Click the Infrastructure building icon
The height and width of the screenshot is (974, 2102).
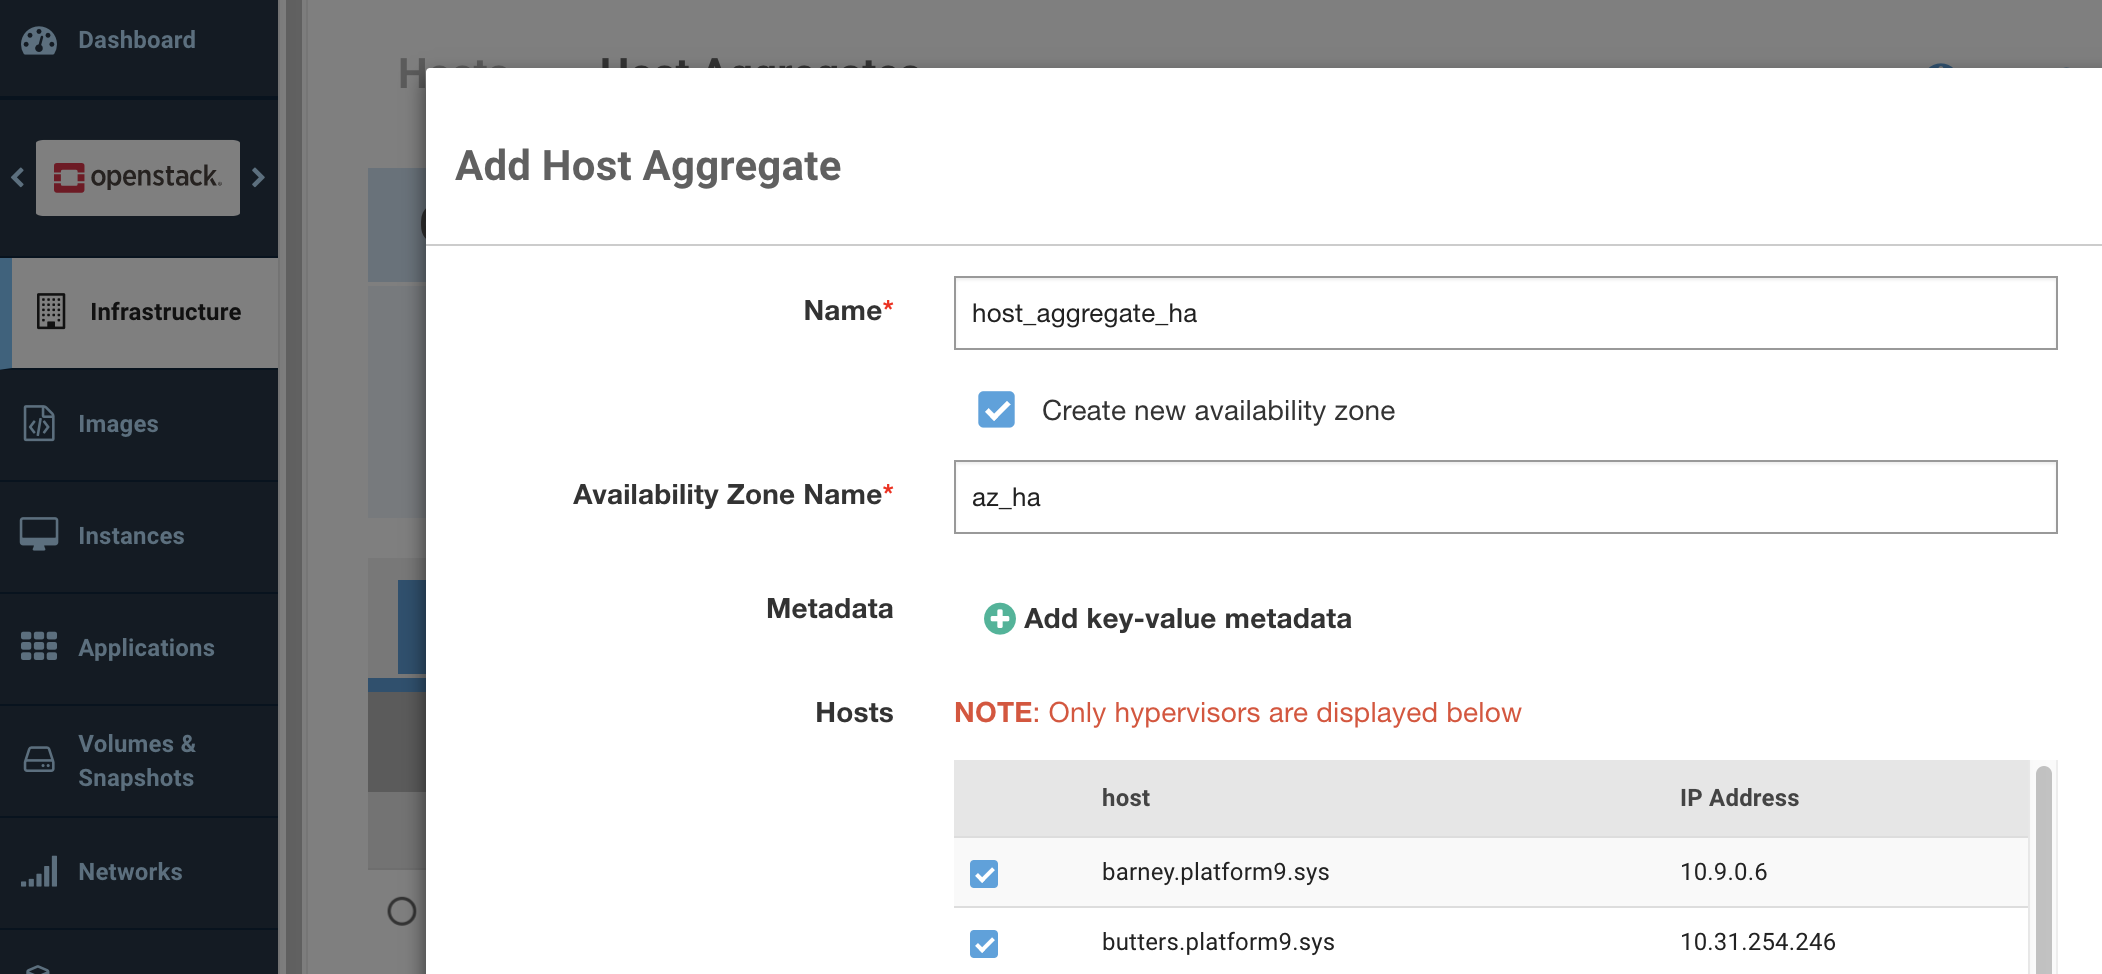[x=51, y=312]
